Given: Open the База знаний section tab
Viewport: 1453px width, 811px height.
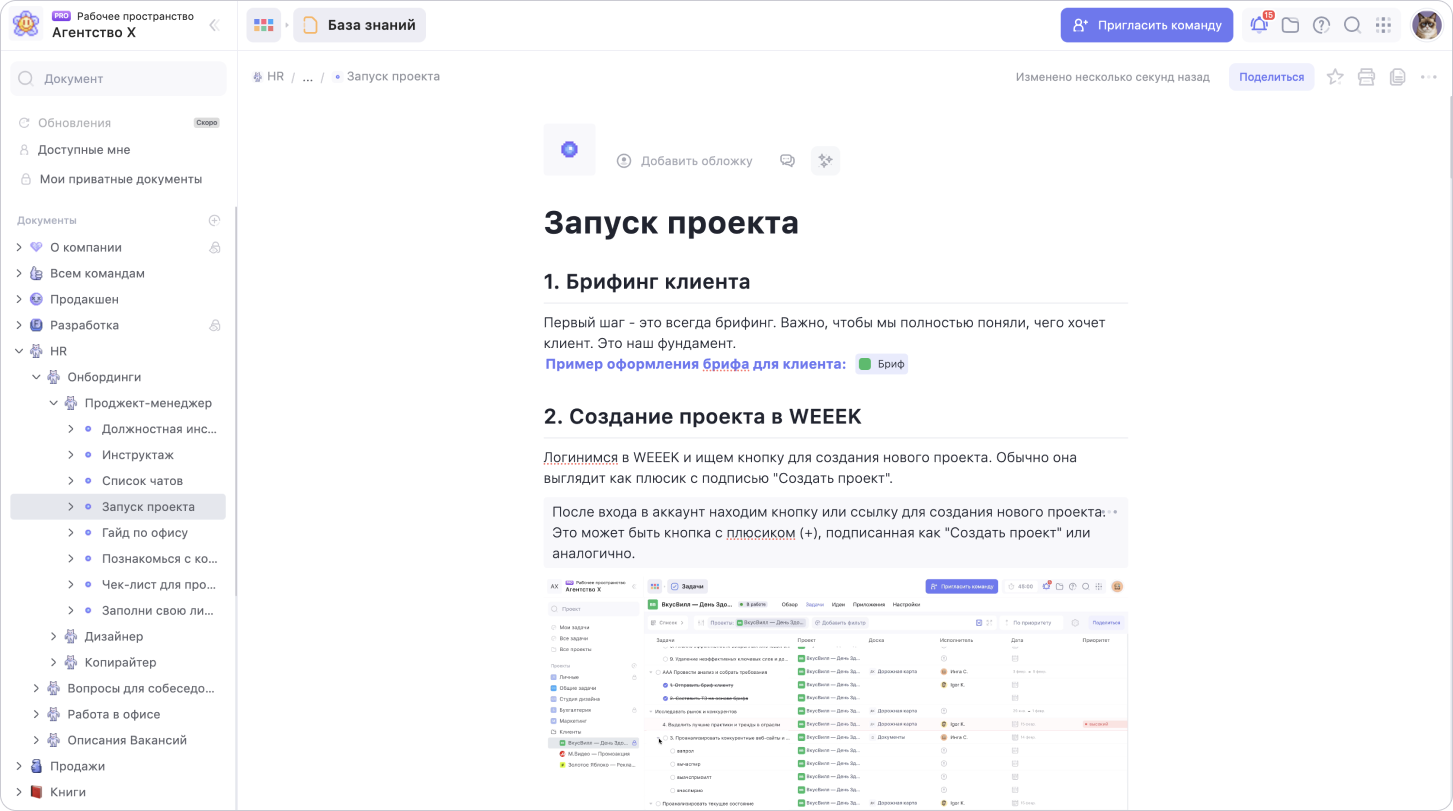Looking at the screenshot, I should [360, 25].
